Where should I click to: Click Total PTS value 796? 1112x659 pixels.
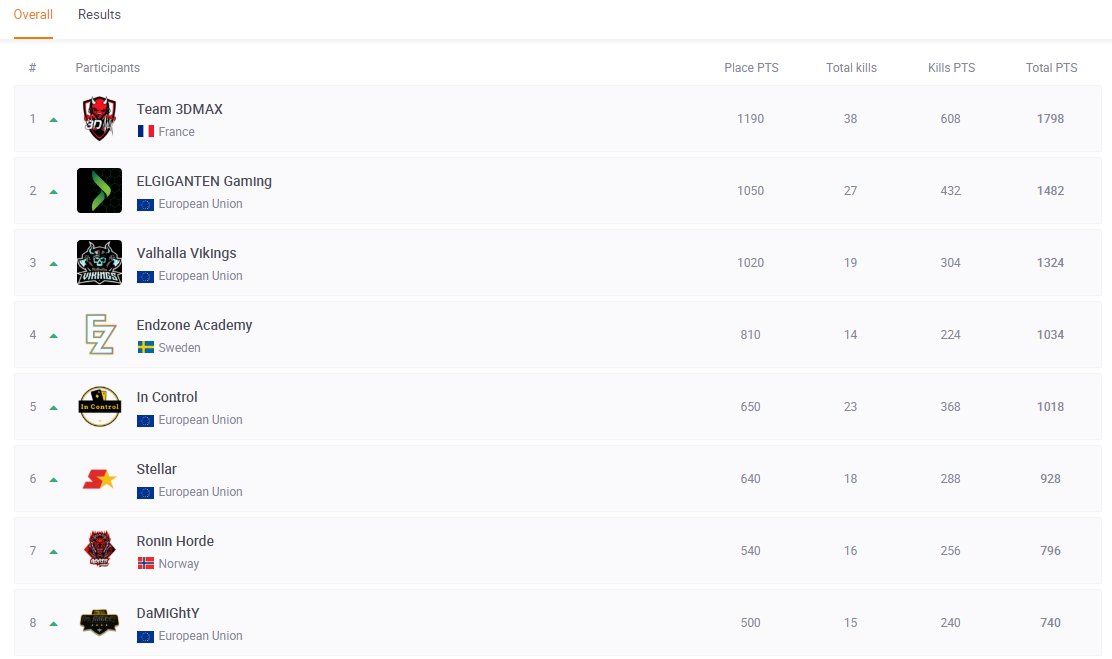coord(1050,550)
